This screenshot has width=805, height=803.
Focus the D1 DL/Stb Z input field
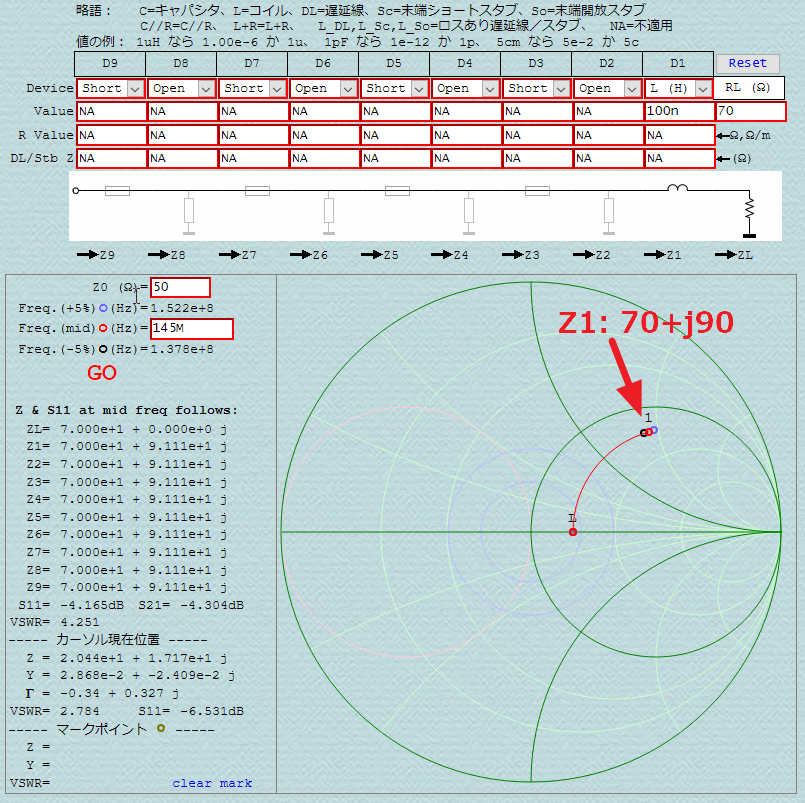point(679,159)
